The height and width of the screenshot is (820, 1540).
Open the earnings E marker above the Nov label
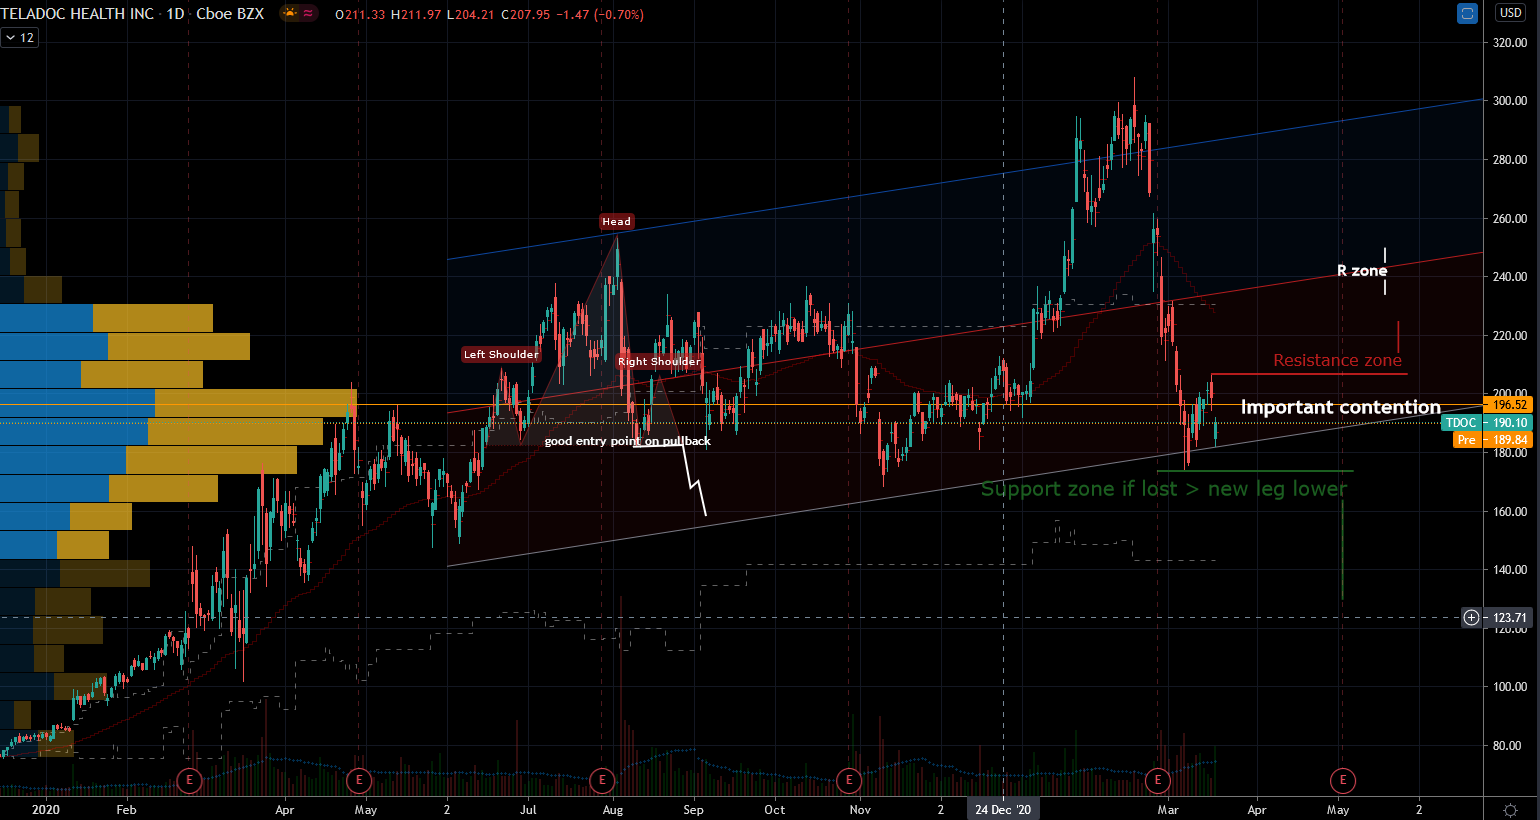coord(849,780)
